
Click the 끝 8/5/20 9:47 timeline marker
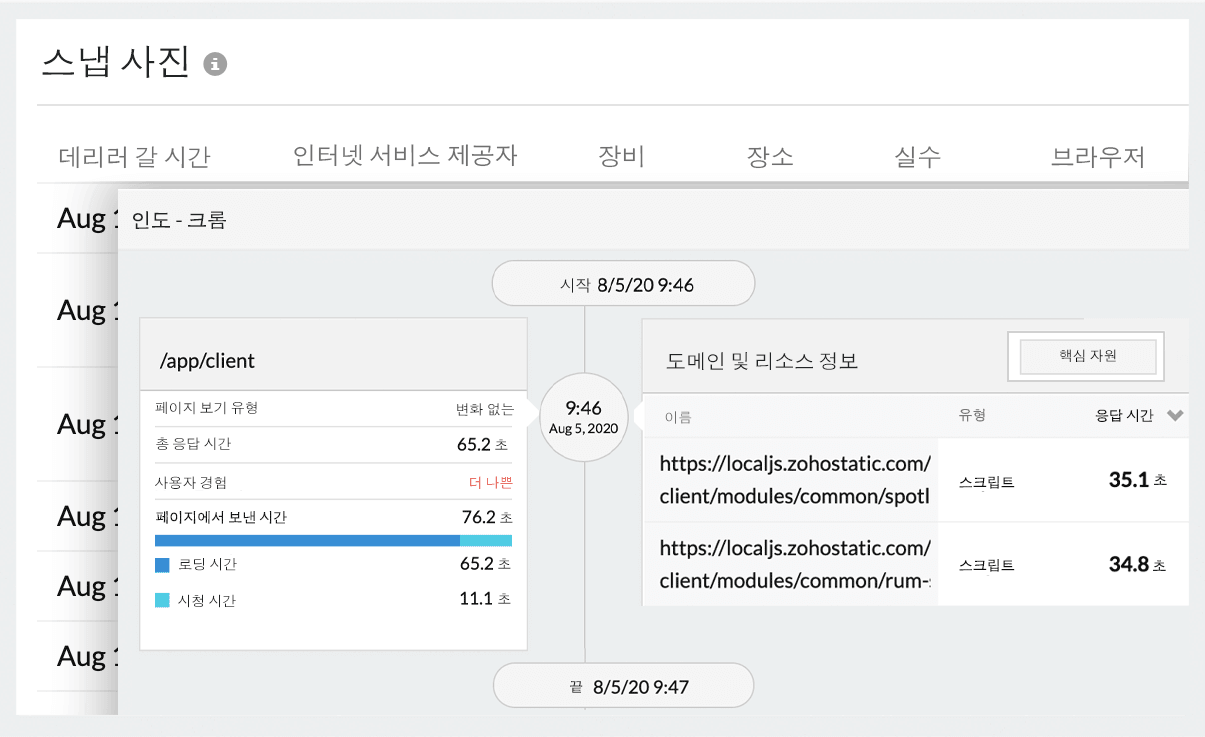622,685
